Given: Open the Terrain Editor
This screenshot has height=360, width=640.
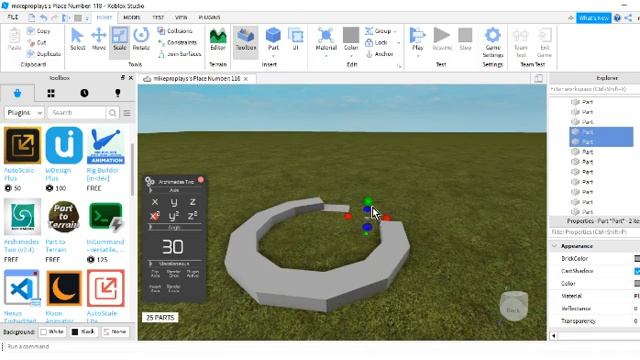Looking at the screenshot, I should 218,39.
